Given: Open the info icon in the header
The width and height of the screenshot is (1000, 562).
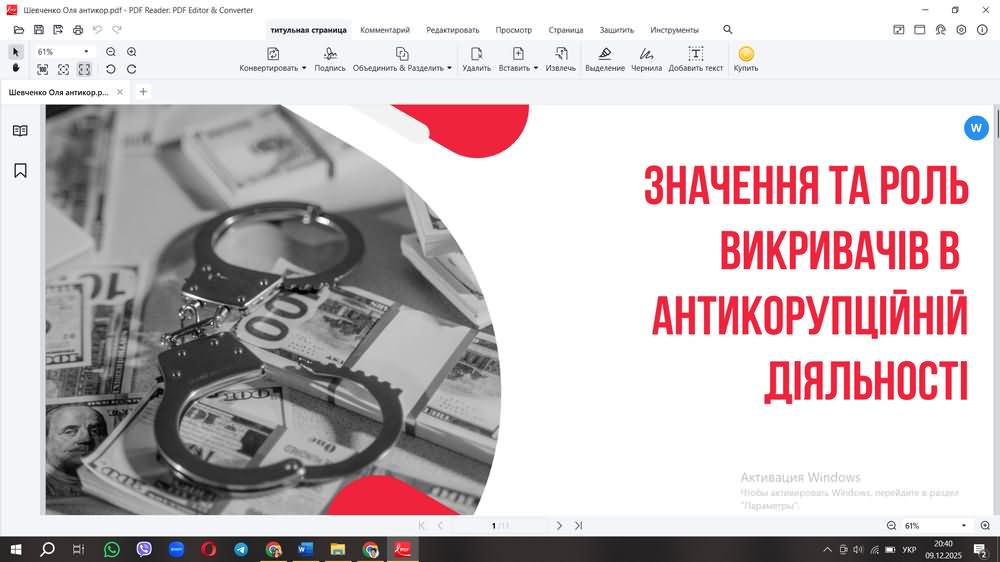Looking at the screenshot, I should tap(982, 29).
